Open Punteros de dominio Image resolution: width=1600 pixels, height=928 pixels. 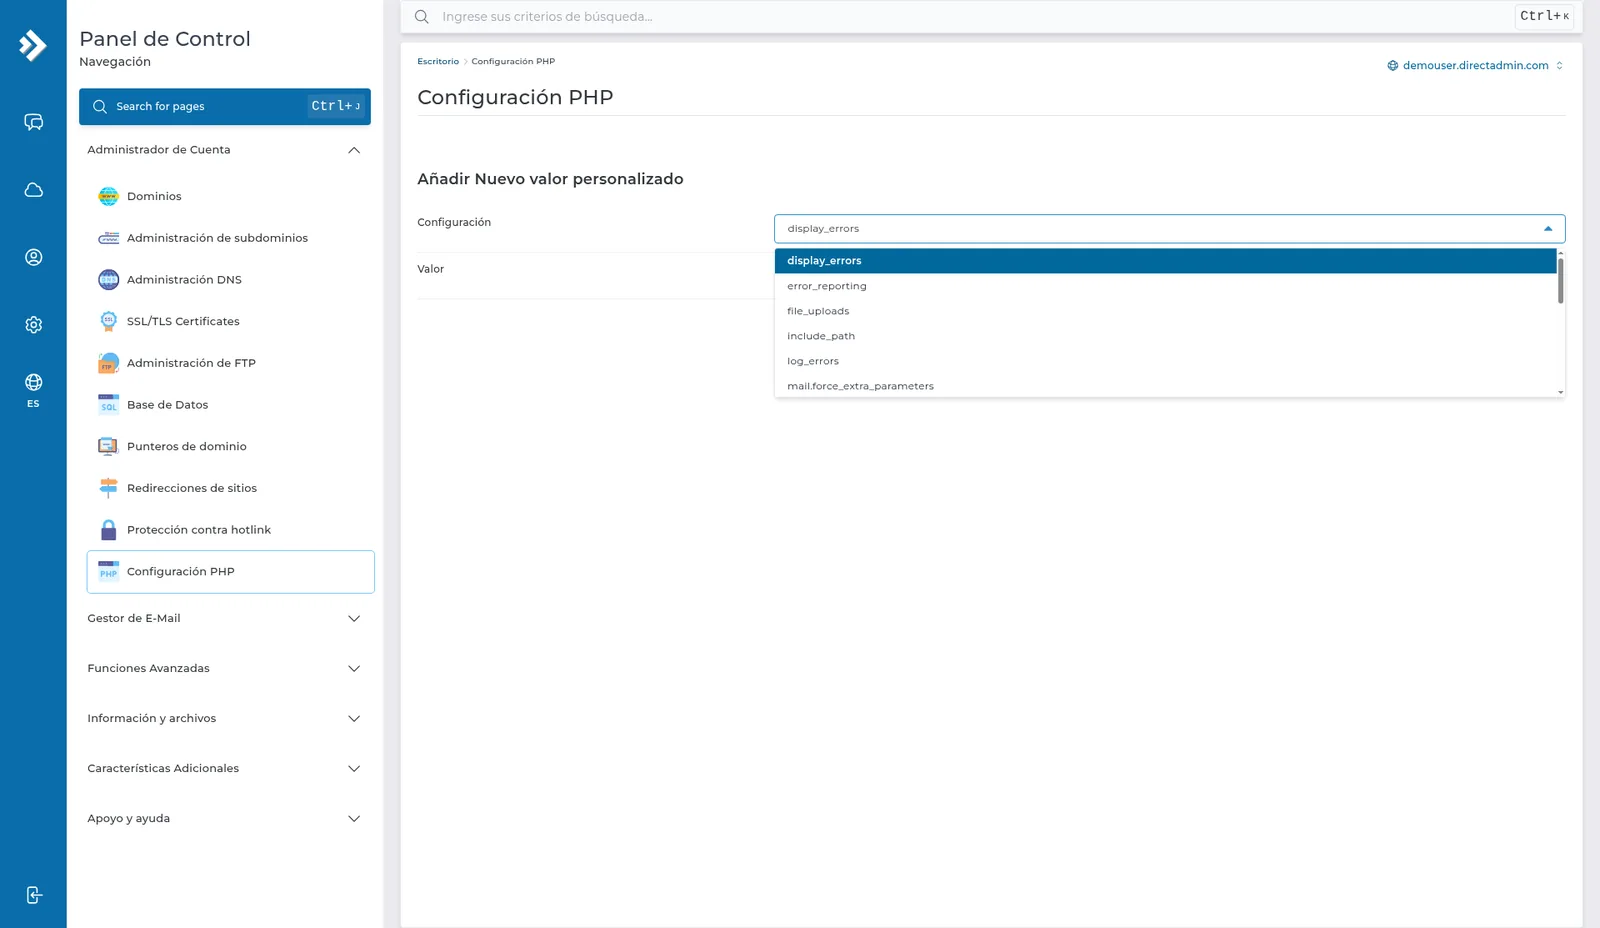(231, 446)
